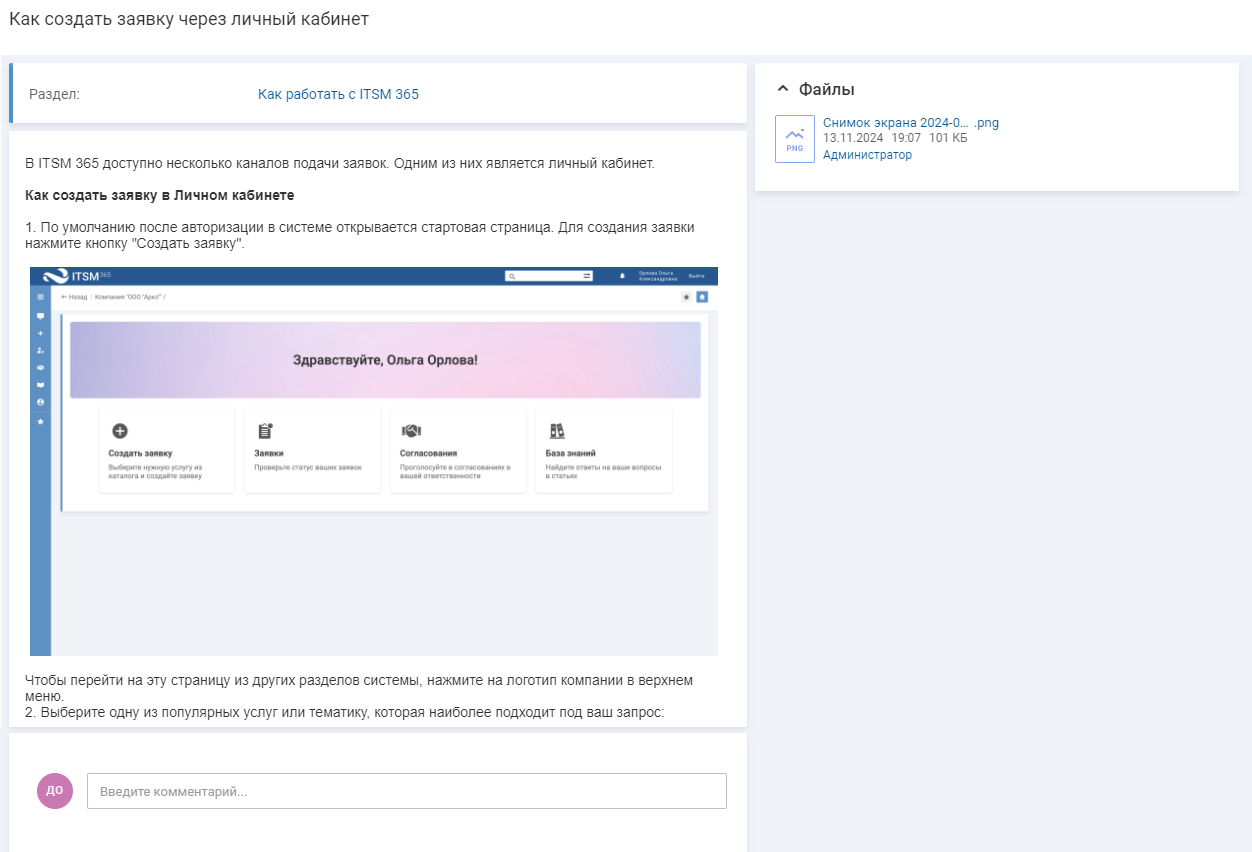This screenshot has width=1252, height=852.
Task: Click the ДО user avatar
Action: (x=55, y=790)
